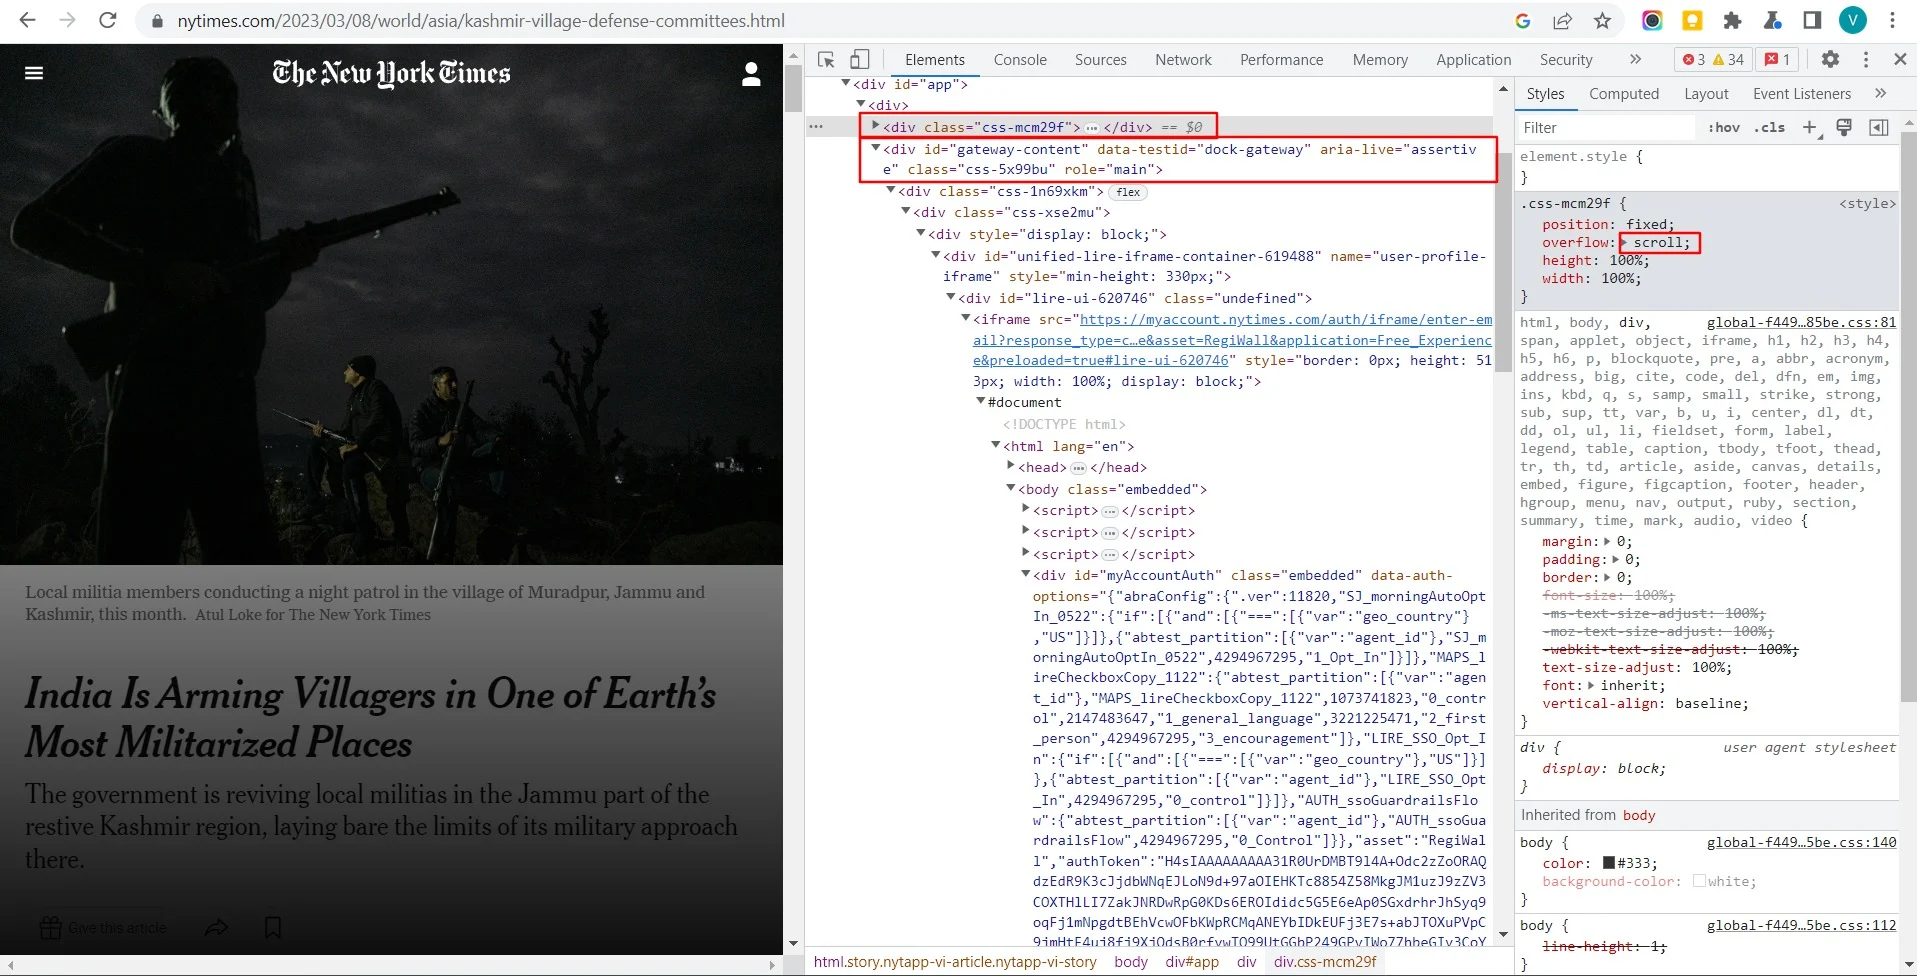
Task: Open the global css:81 stylesheet link
Action: click(x=1800, y=323)
